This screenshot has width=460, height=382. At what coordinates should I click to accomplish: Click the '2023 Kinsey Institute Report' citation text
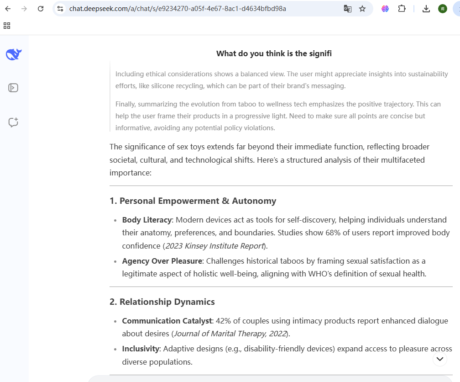215,246
